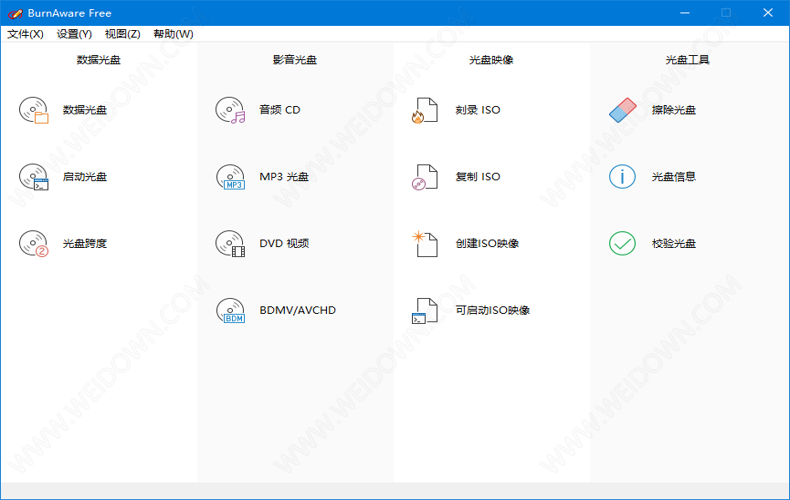The image size is (790, 500).
Task: Open the 创建ISO映像 spark file icon
Action: click(425, 243)
